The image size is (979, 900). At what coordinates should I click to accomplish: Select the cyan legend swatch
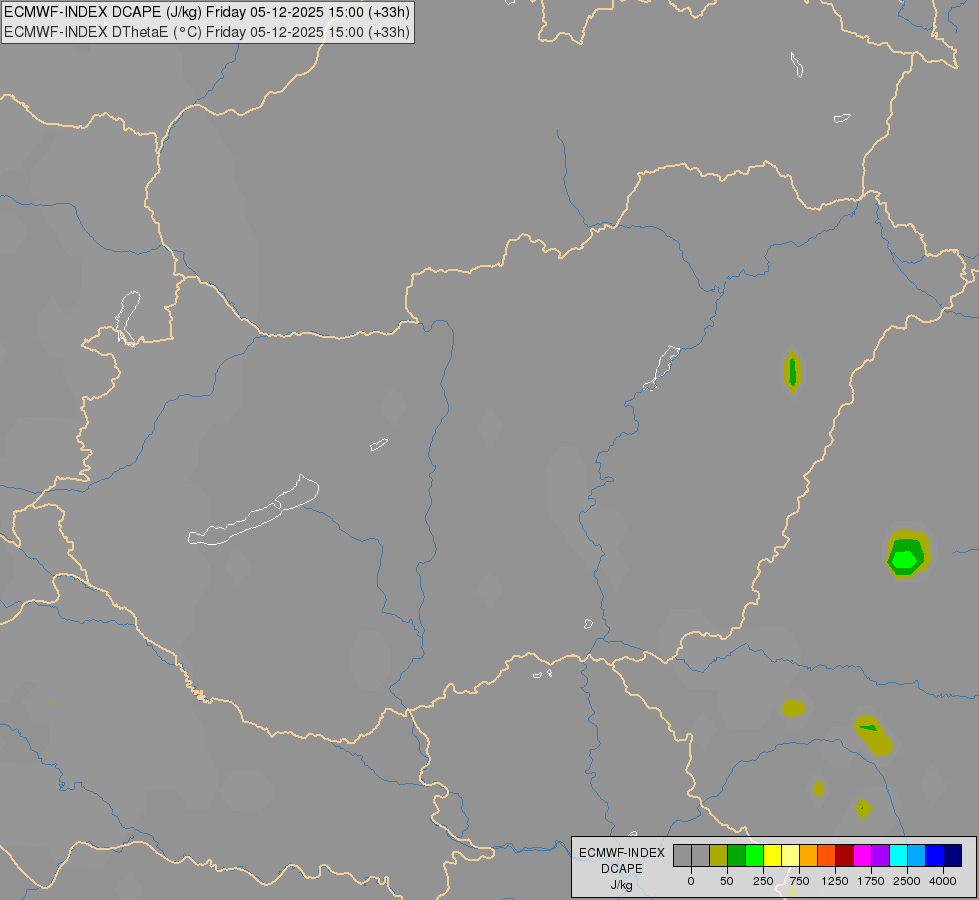click(x=899, y=856)
